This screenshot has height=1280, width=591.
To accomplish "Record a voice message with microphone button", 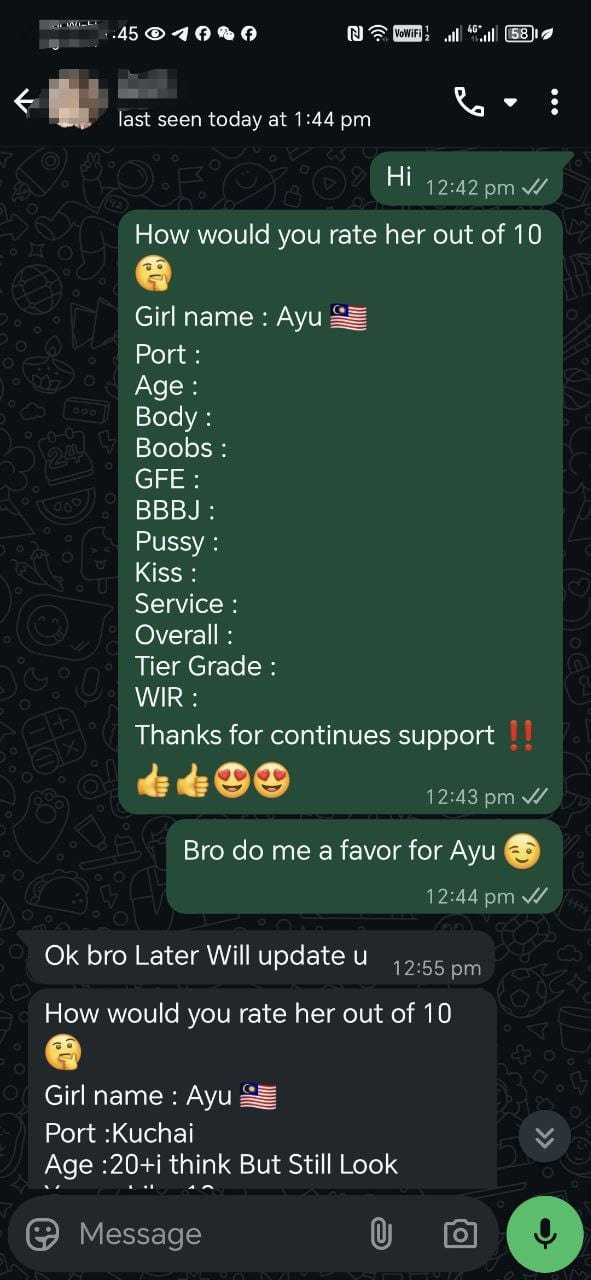I will tap(545, 1234).
